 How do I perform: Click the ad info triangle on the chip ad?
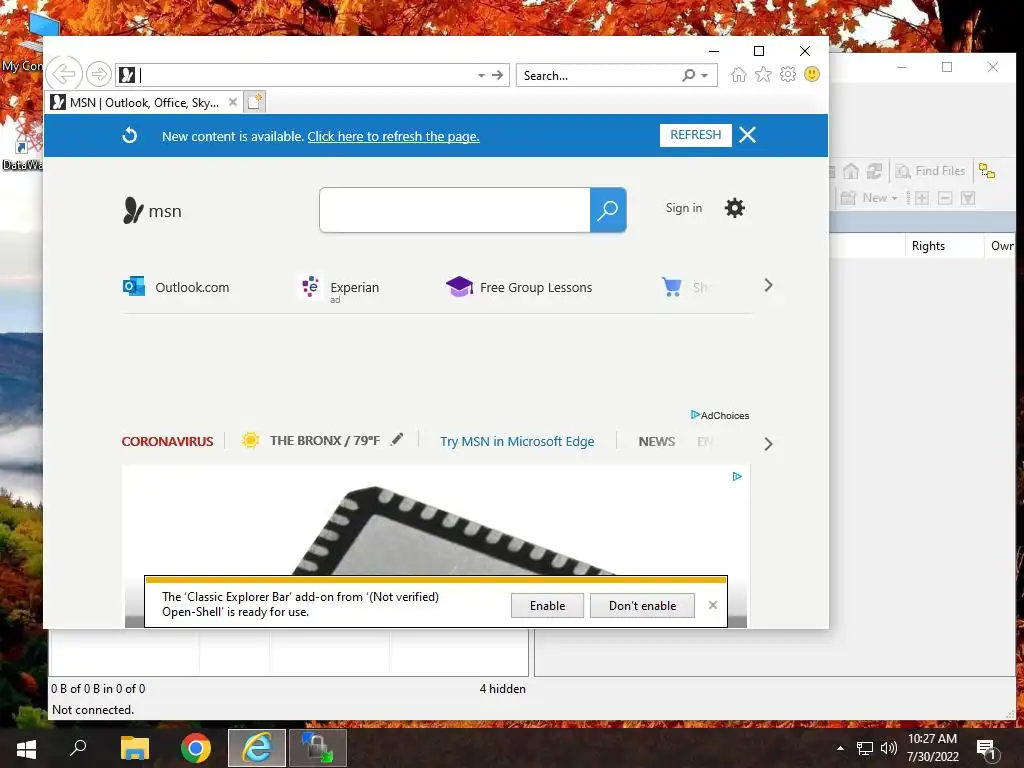737,477
